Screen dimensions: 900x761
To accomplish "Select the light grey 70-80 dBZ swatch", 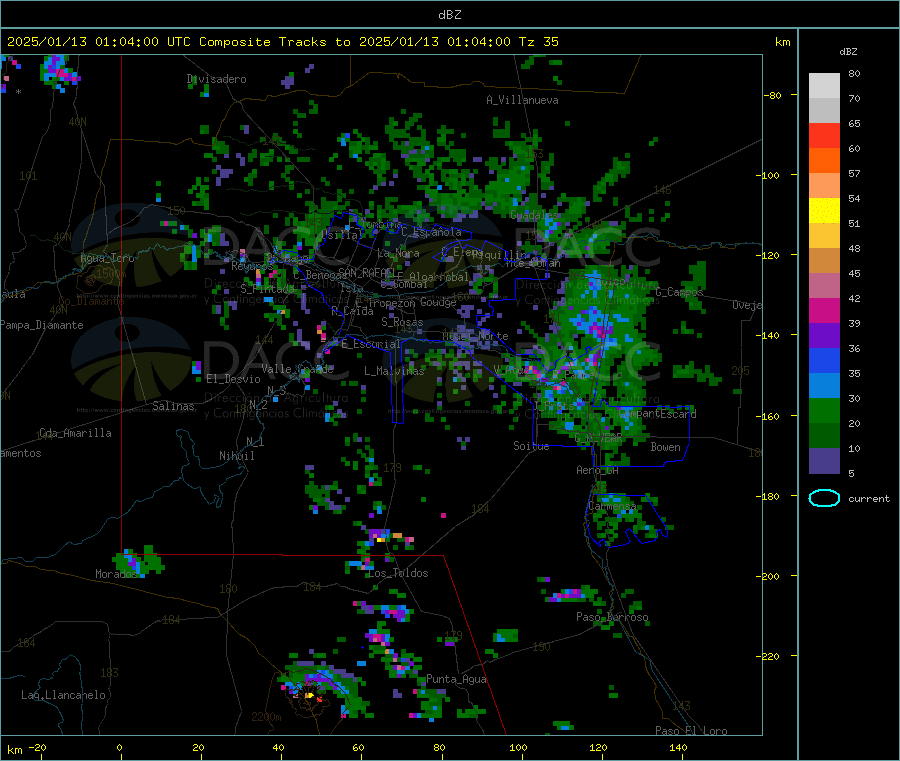I will pyautogui.click(x=824, y=86).
